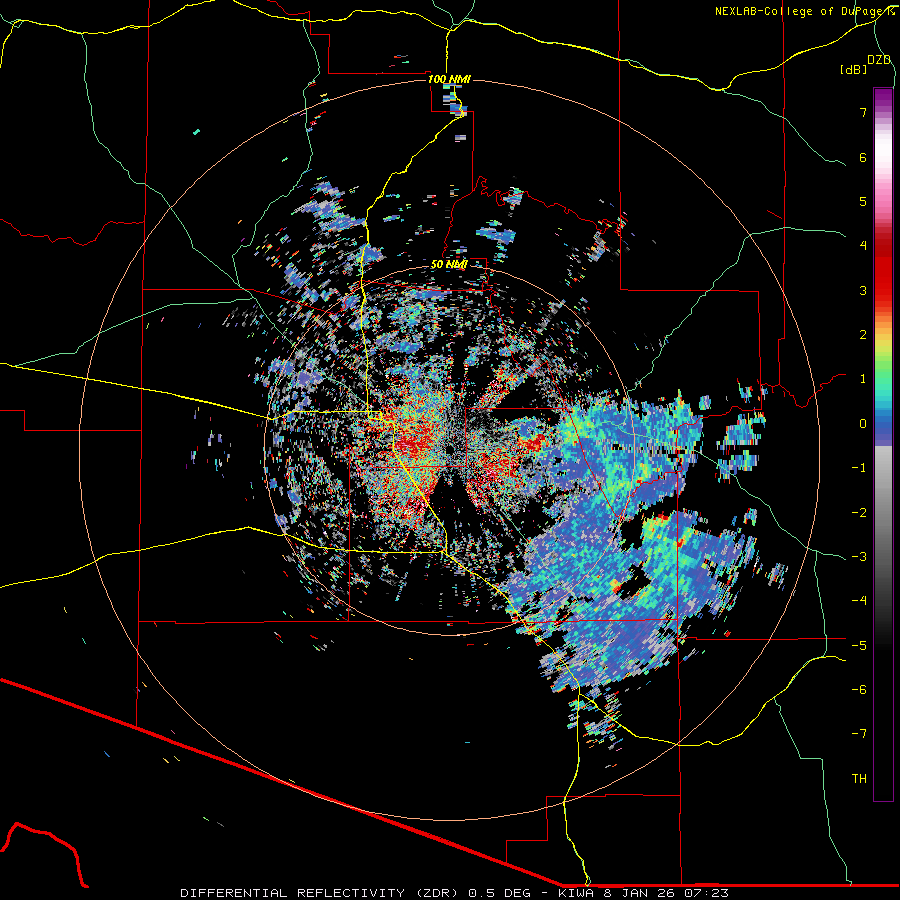Click the positive 4 dB scale value
The height and width of the screenshot is (900, 900).
point(863,246)
